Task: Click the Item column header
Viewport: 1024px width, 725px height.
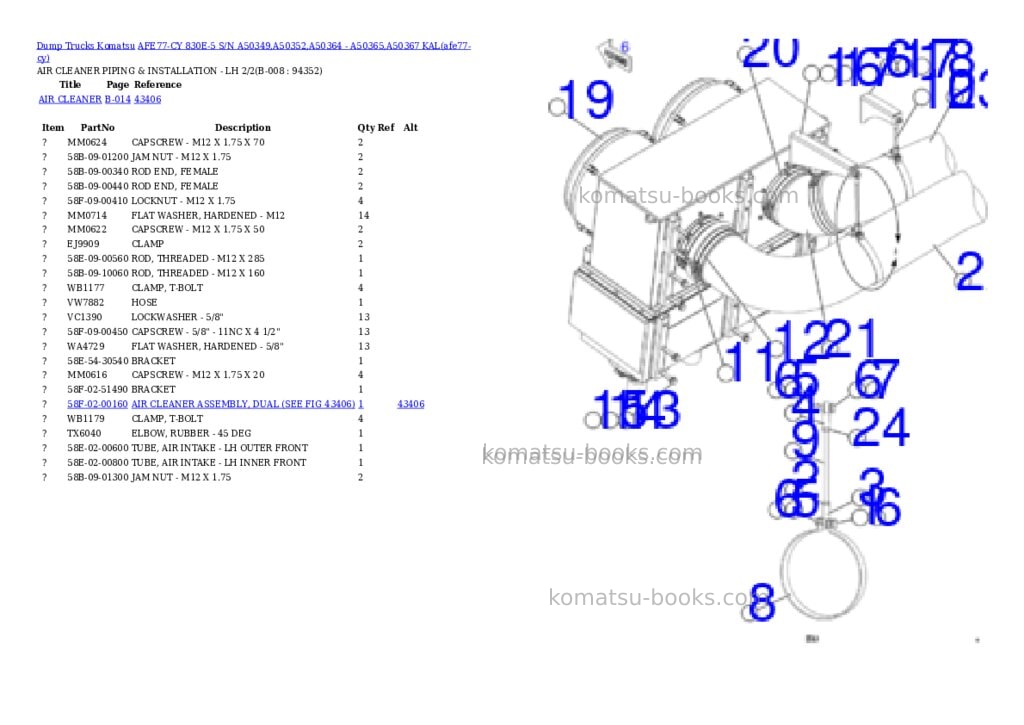Action: tap(53, 128)
